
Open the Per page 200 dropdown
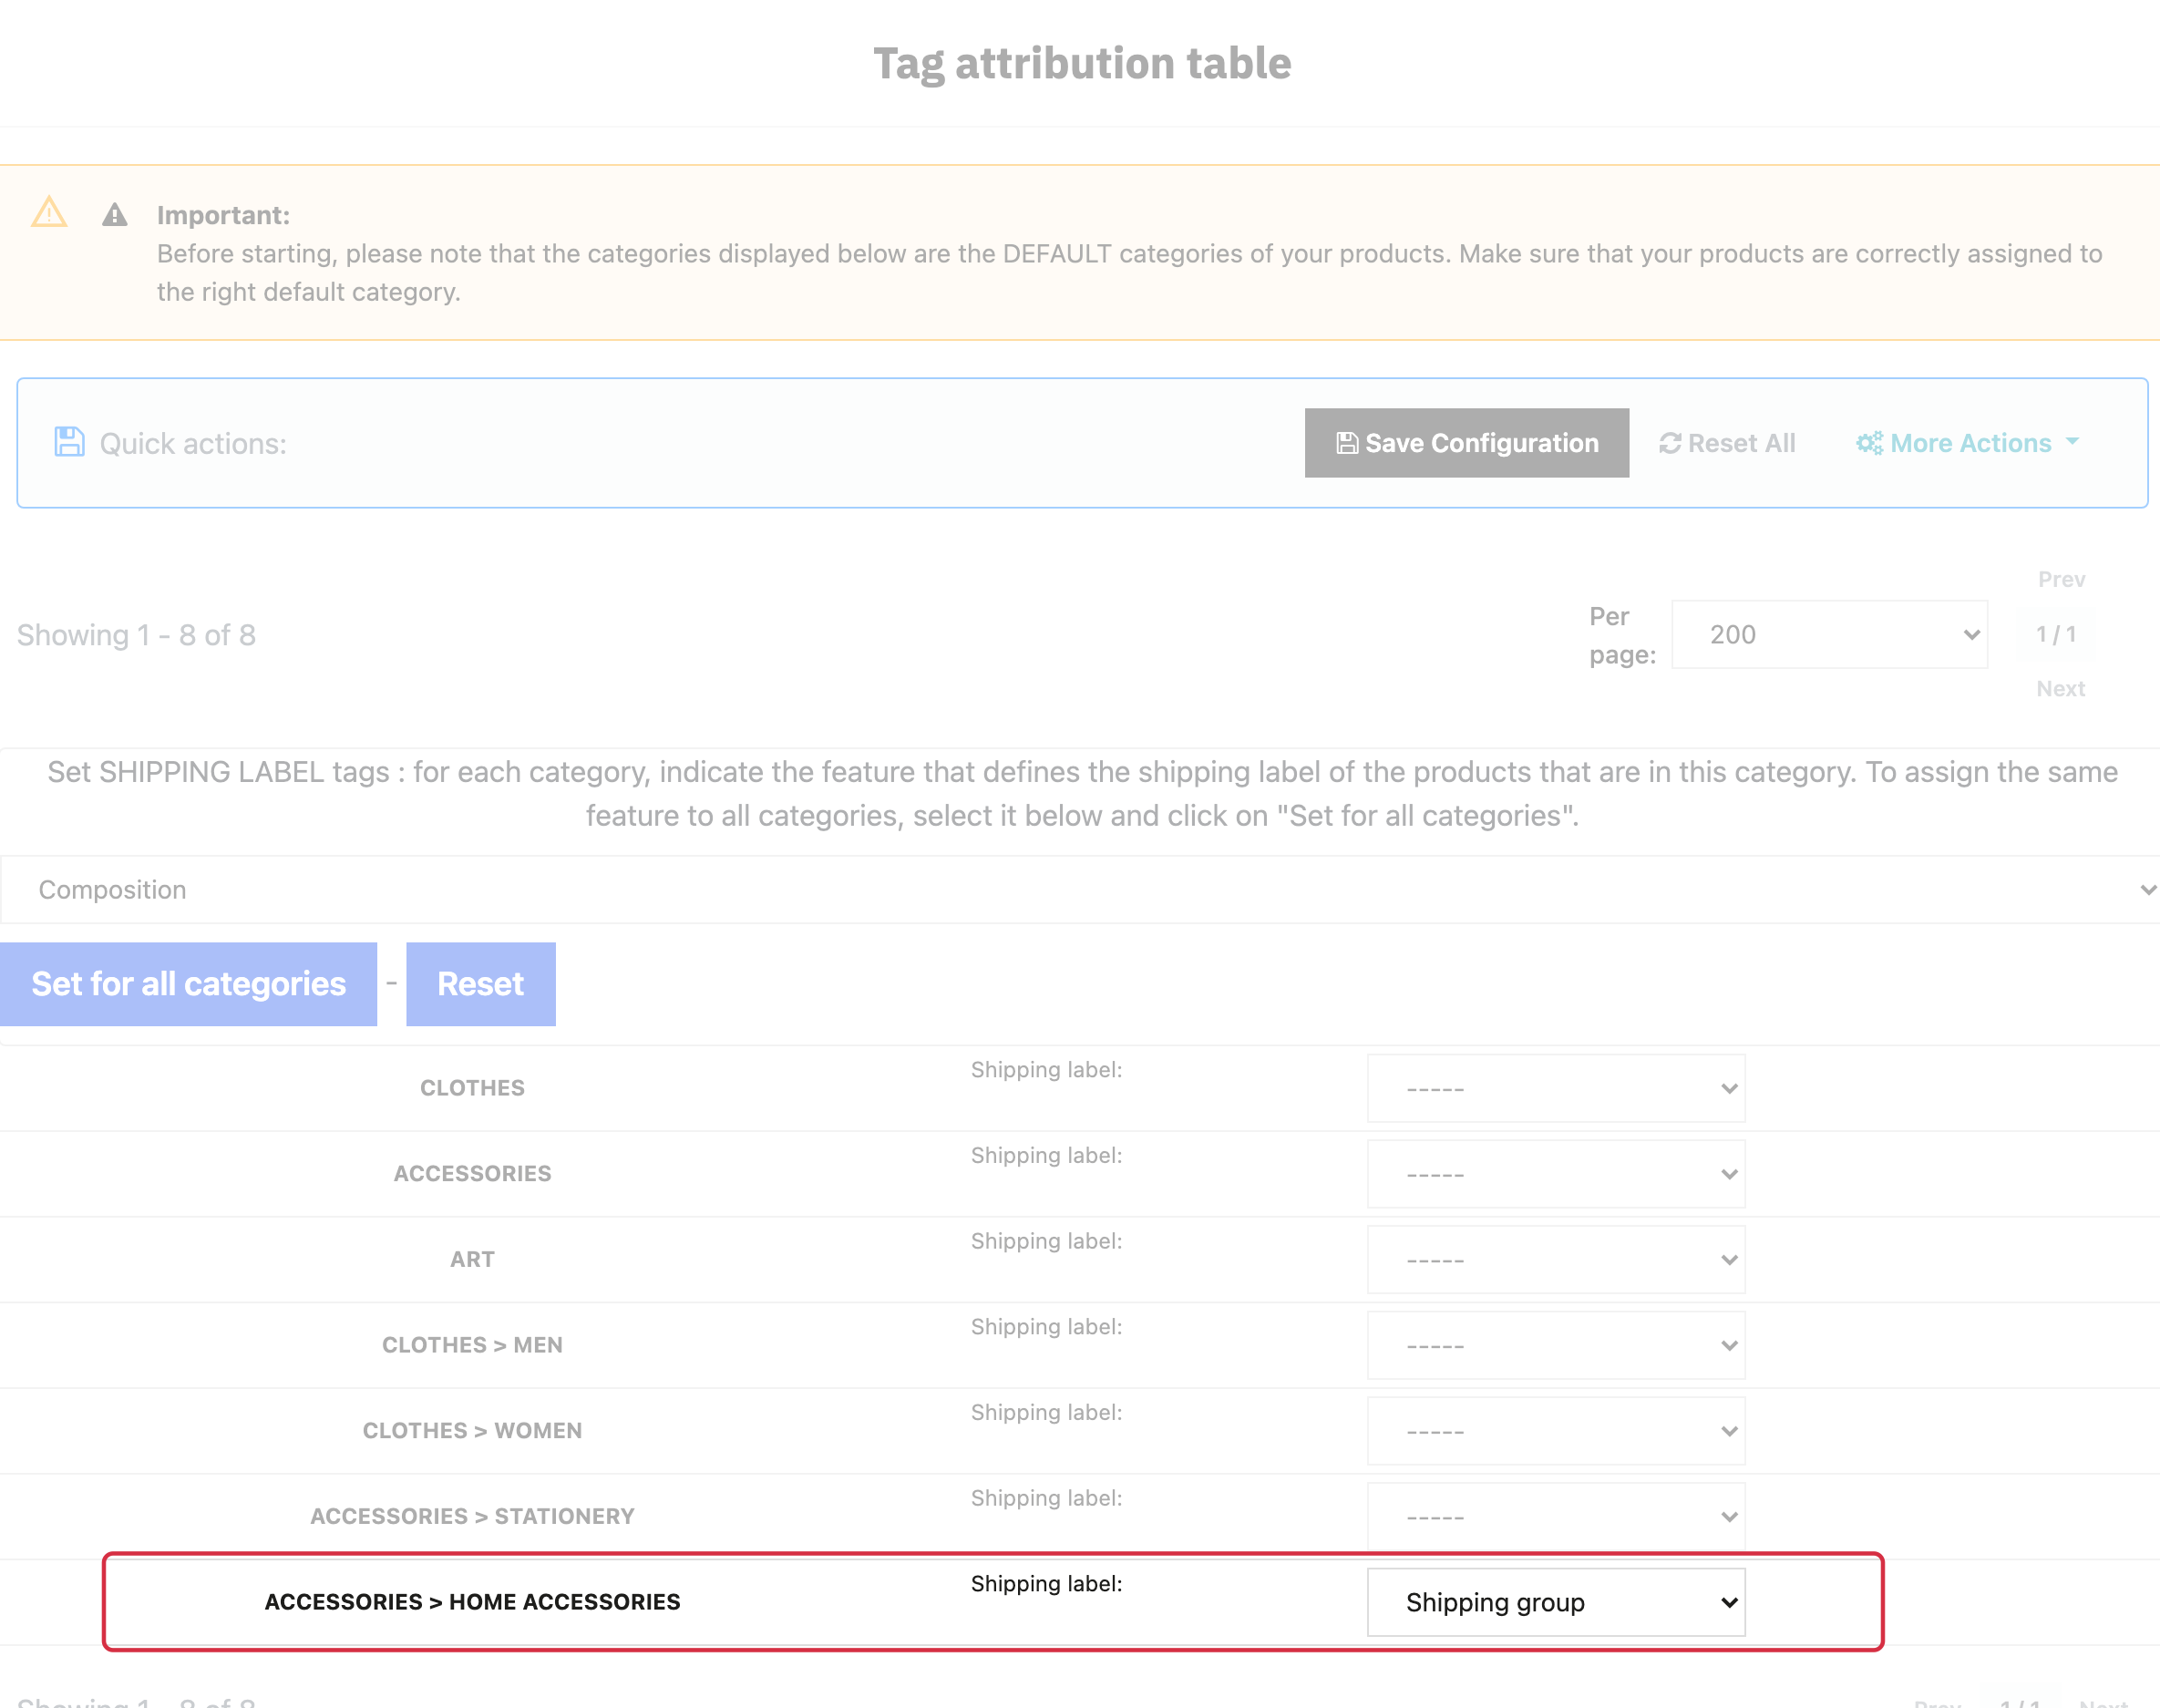pos(1829,634)
